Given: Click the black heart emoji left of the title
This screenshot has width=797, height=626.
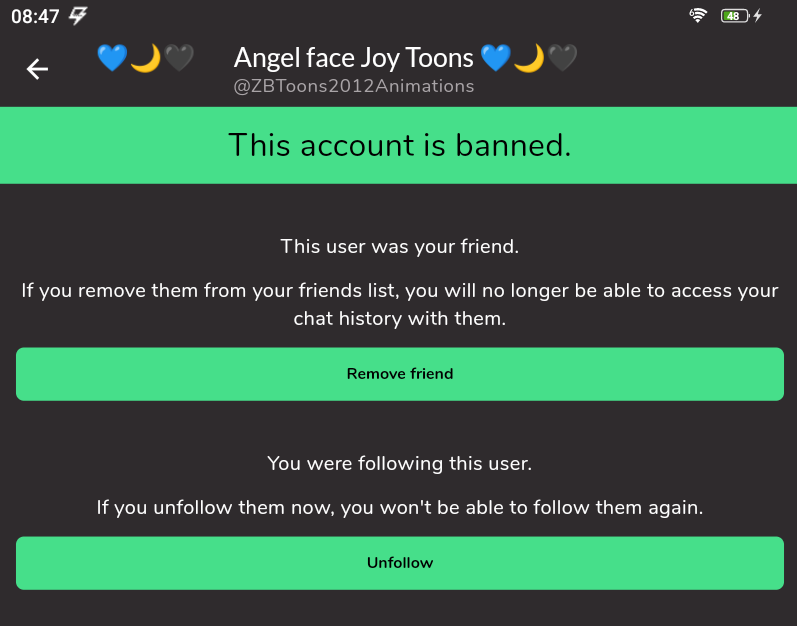Looking at the screenshot, I should (x=178, y=58).
